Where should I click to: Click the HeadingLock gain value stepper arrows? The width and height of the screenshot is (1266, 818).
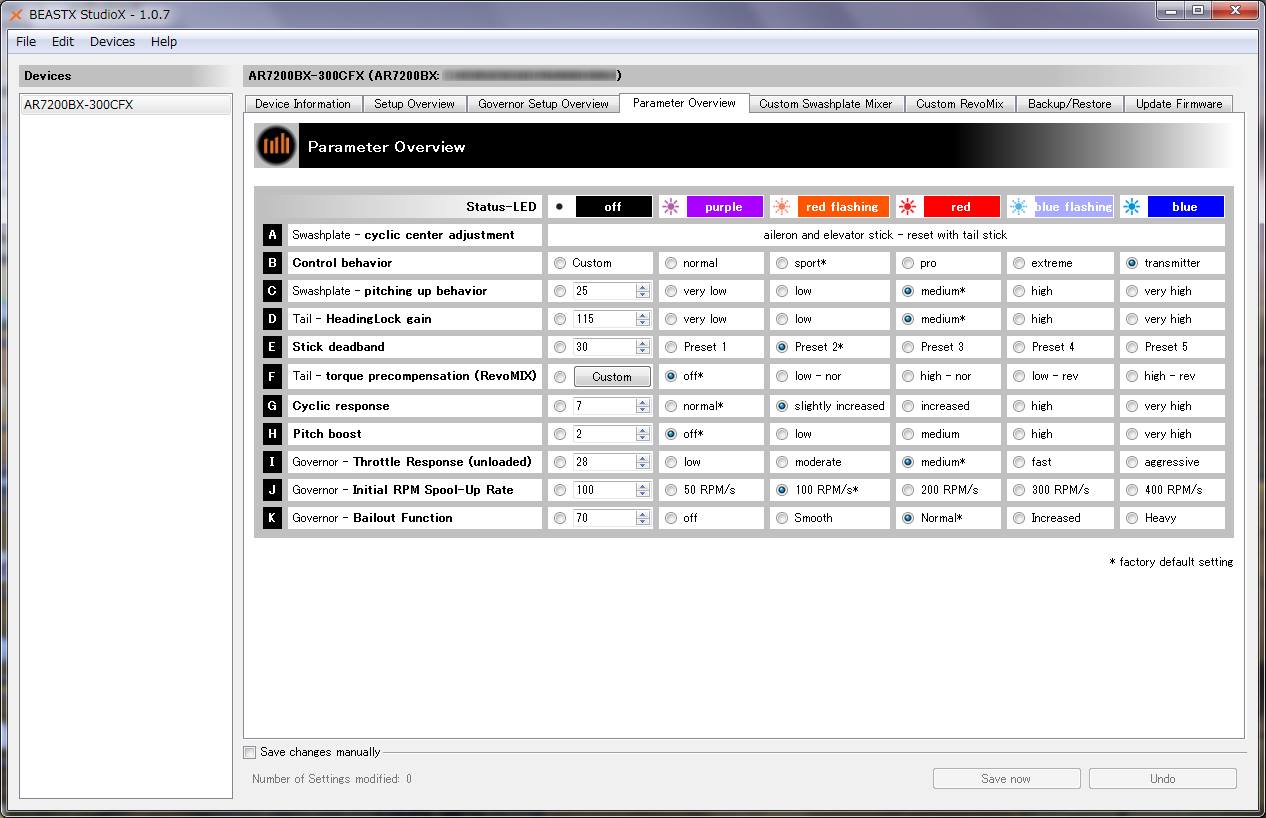643,319
